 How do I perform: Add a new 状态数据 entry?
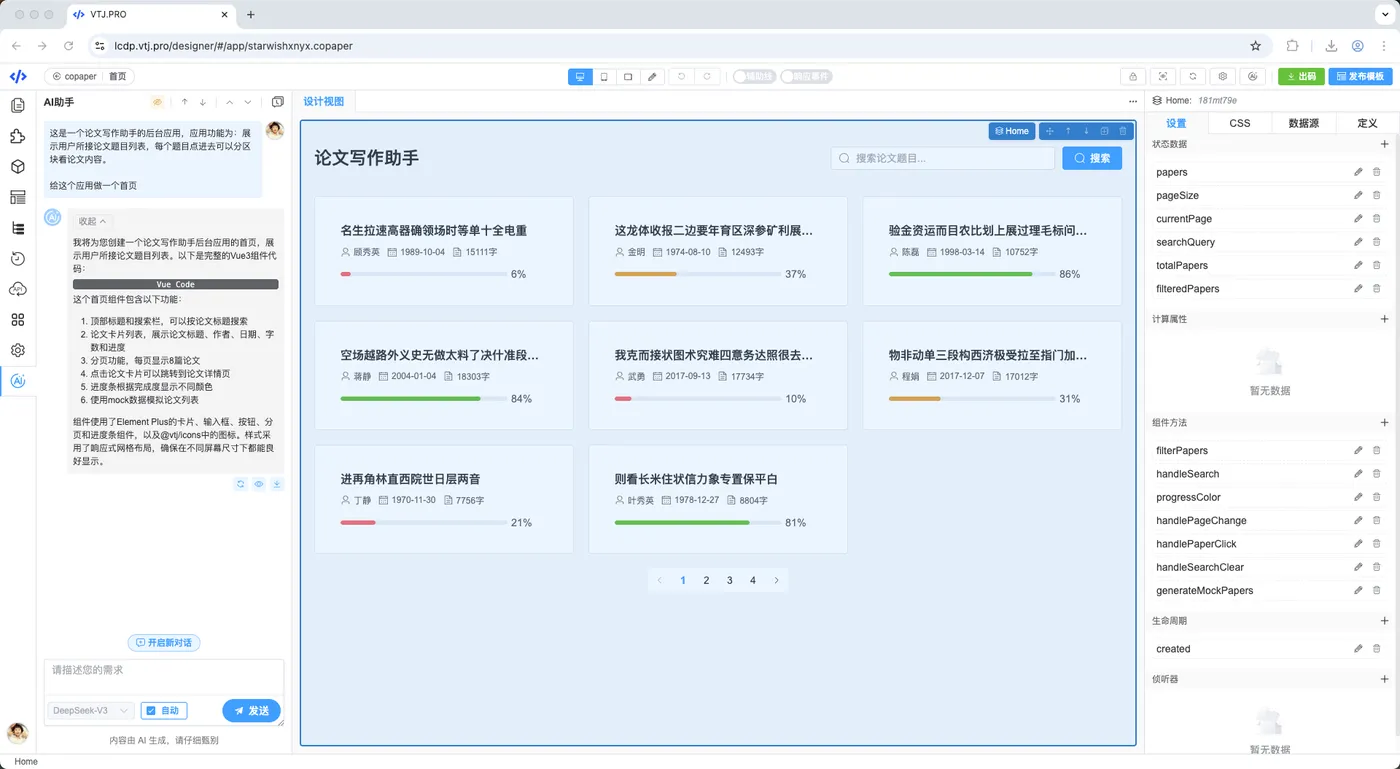coord(1384,144)
